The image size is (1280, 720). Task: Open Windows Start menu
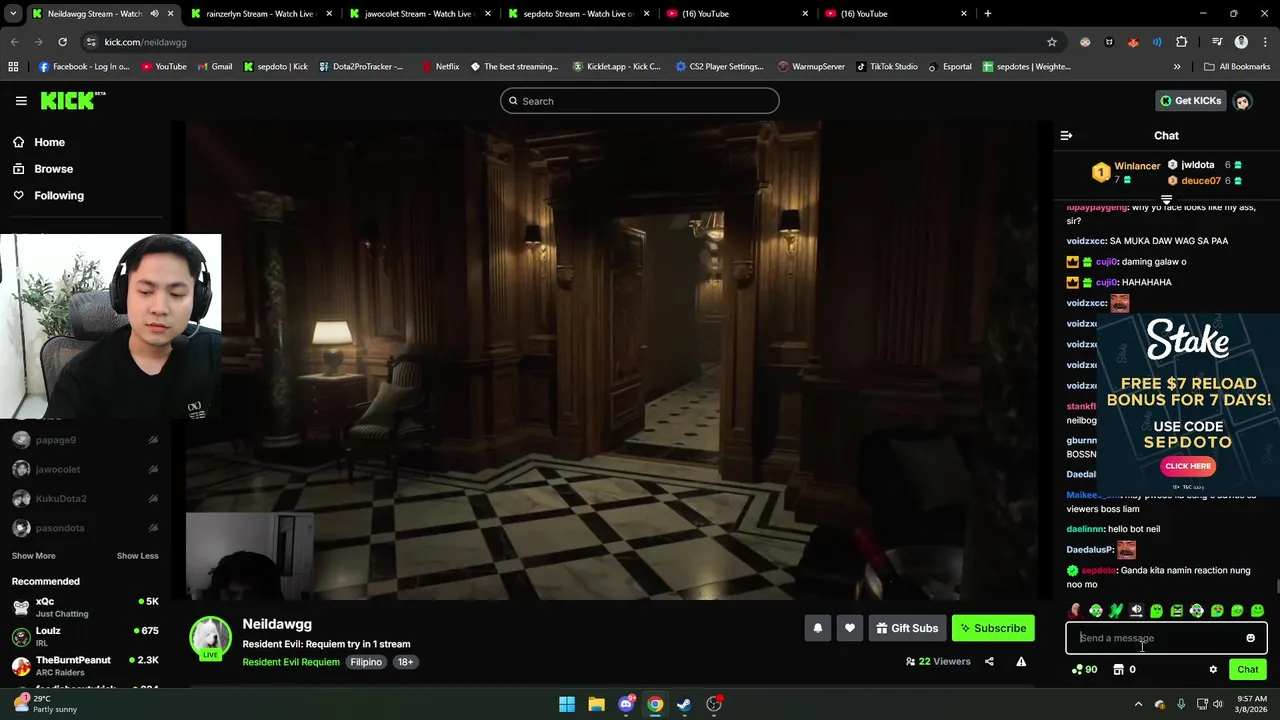click(x=567, y=704)
